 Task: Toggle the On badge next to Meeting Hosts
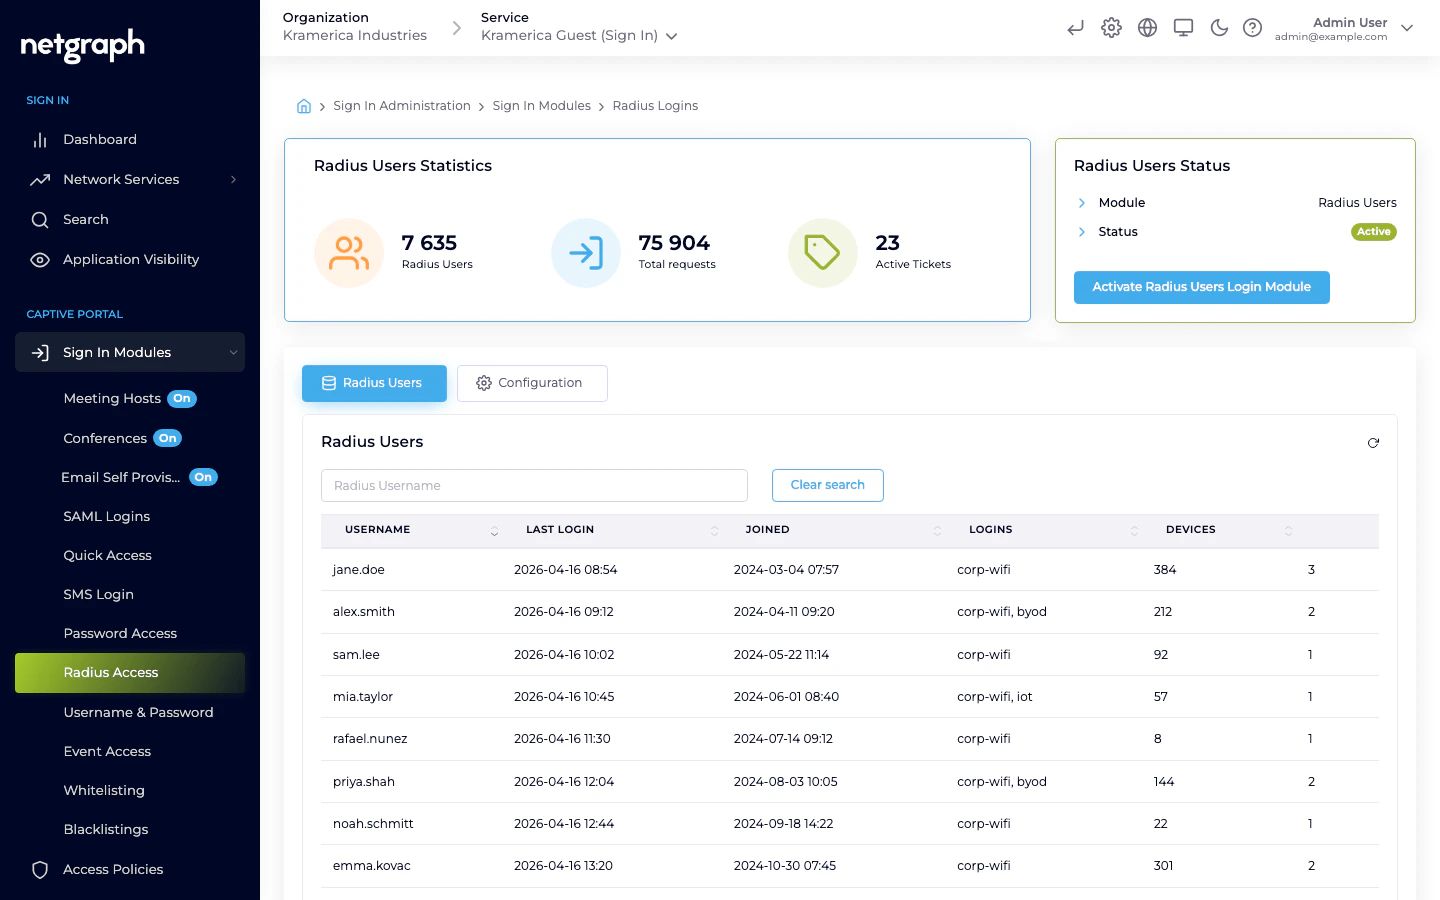182,398
